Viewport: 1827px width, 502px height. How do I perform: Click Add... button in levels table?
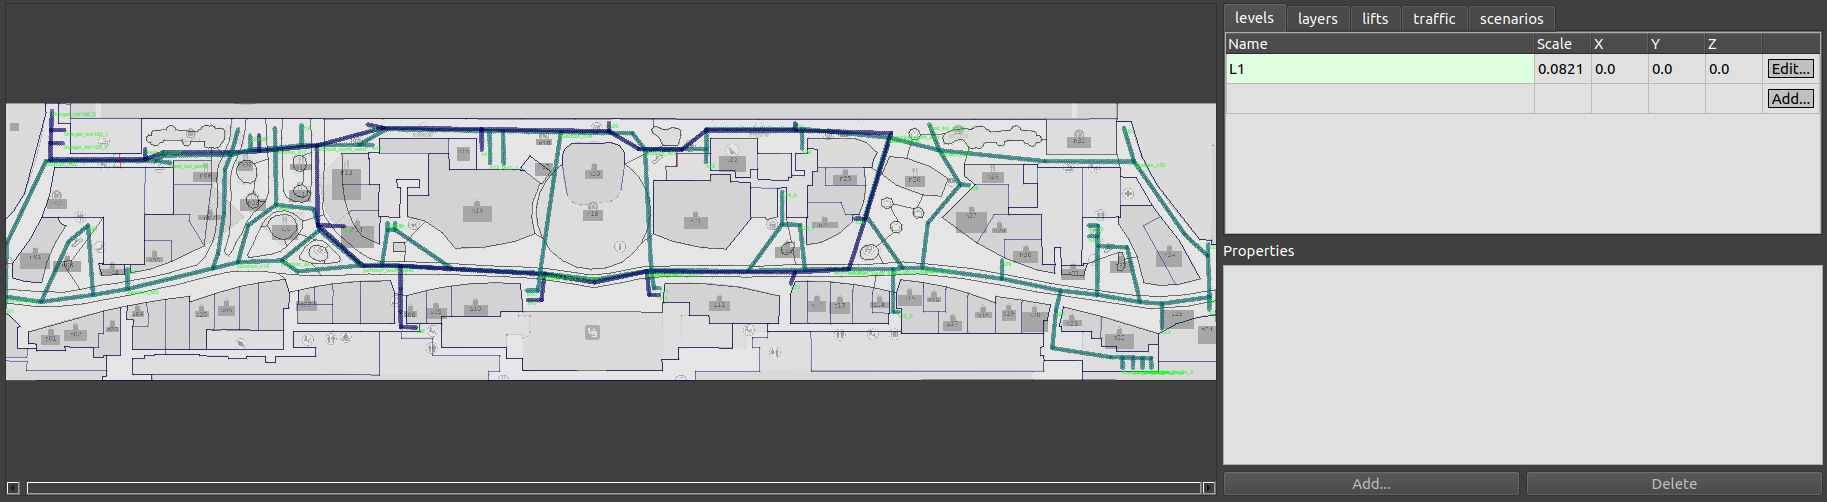1790,99
